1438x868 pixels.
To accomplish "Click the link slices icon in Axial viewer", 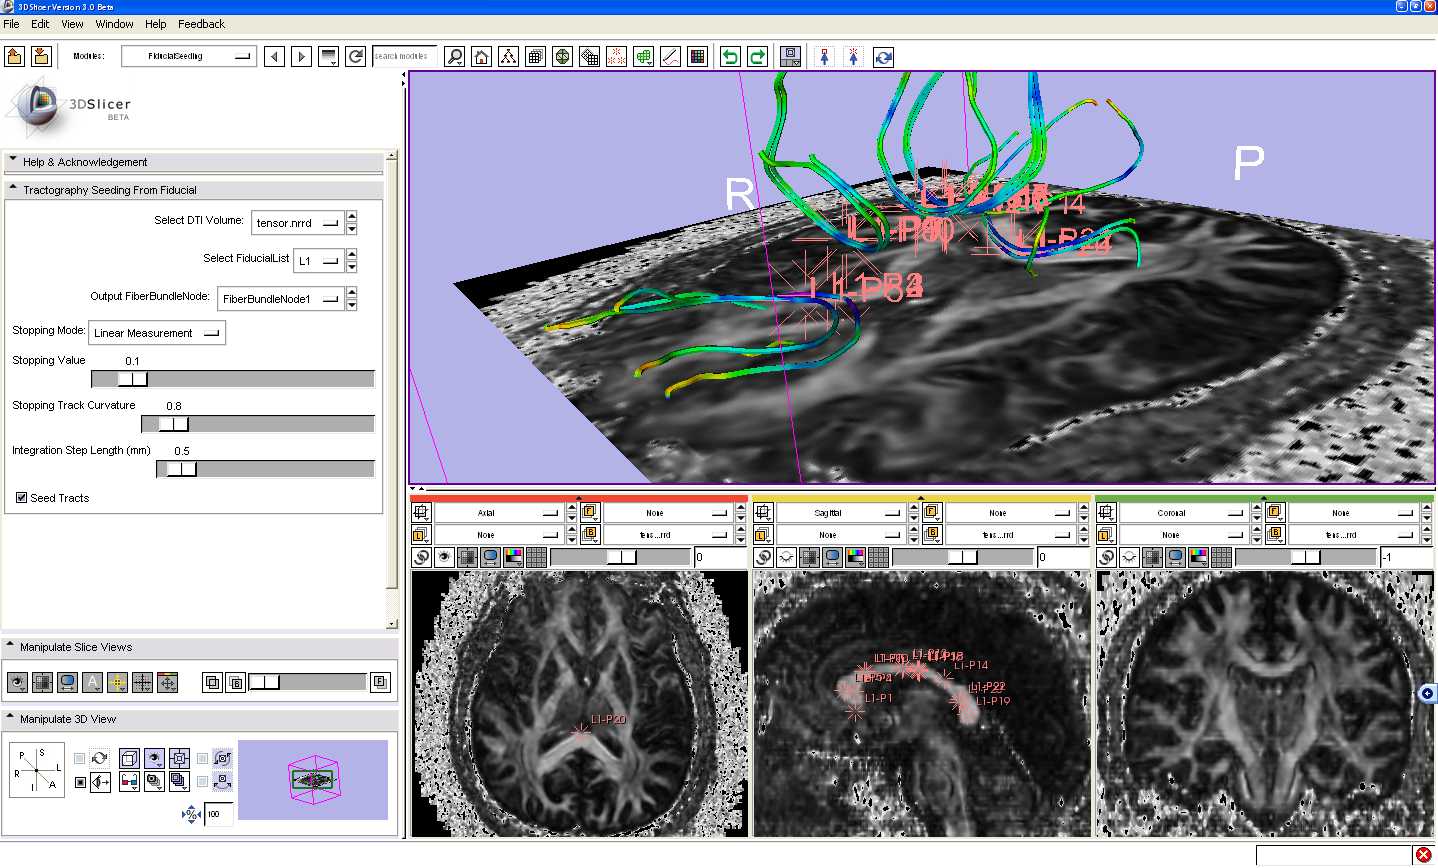I will pyautogui.click(x=422, y=557).
